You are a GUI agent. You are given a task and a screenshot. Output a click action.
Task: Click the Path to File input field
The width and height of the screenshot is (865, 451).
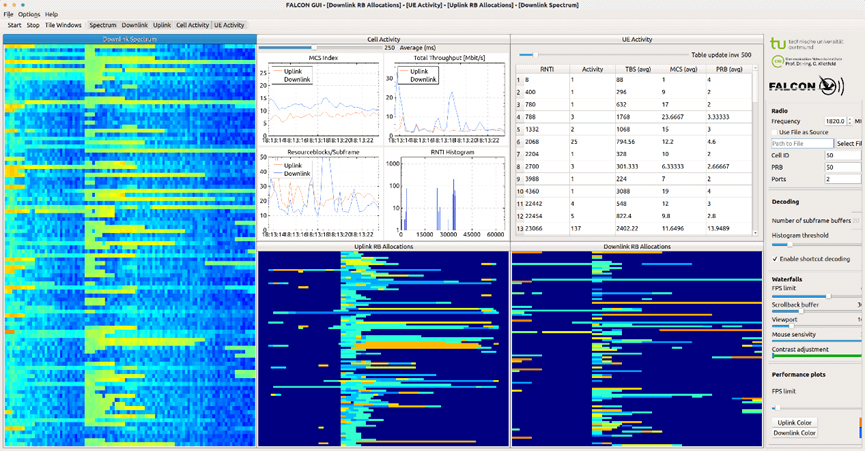coord(802,144)
